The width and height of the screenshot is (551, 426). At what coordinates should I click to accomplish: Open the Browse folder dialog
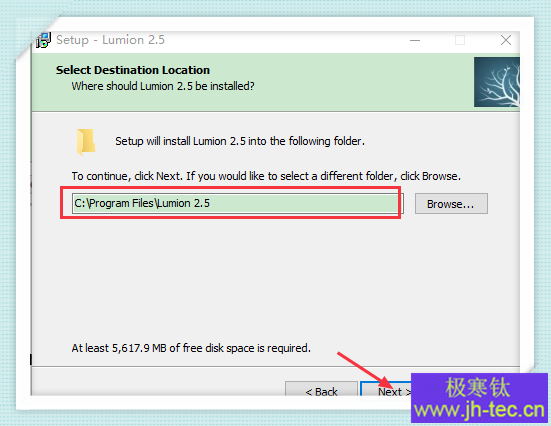pyautogui.click(x=451, y=204)
